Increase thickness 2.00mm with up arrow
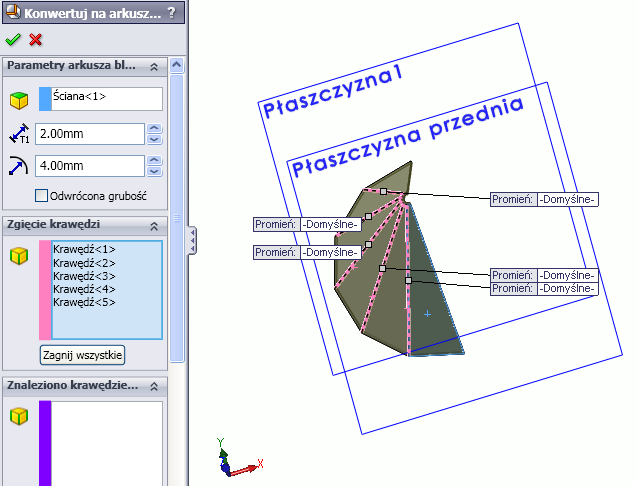This screenshot has height=486, width=637. 154,128
